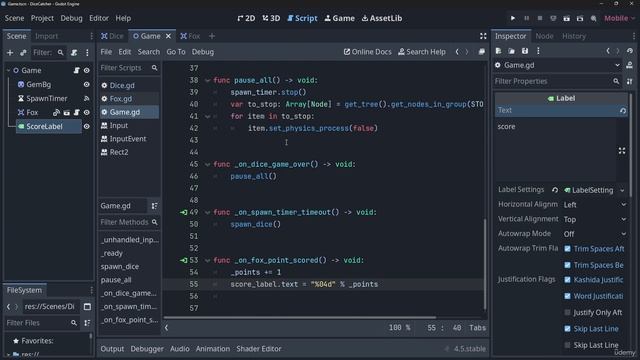Click the run specific scene icon

[580, 18]
